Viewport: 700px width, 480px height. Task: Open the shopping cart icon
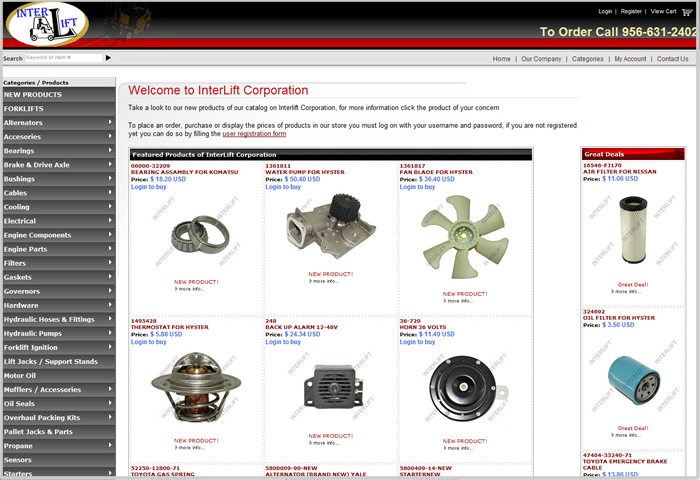pos(686,12)
